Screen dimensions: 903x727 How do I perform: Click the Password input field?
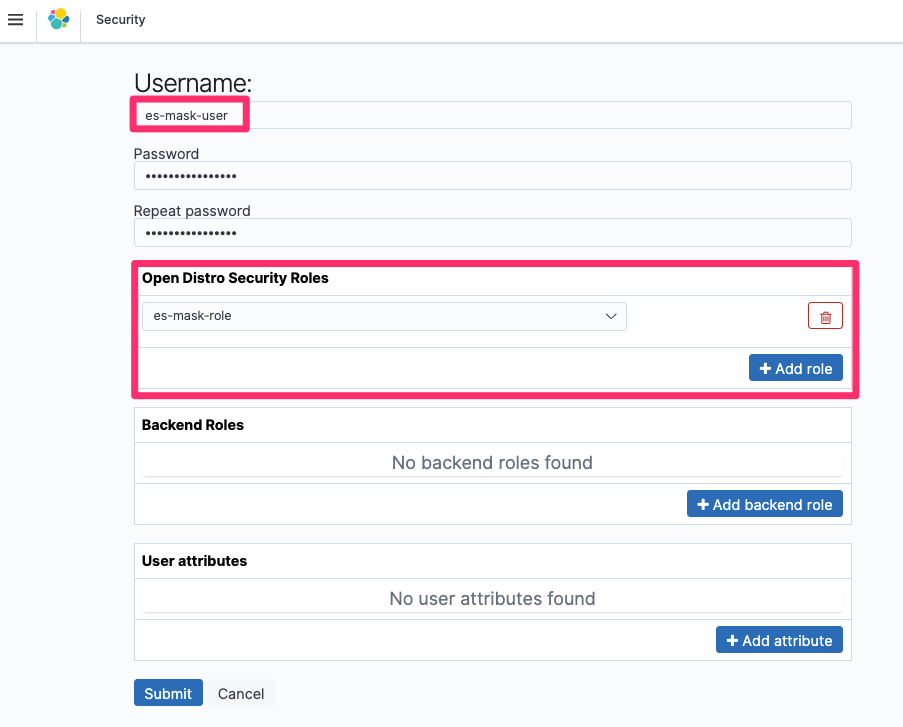click(x=492, y=175)
